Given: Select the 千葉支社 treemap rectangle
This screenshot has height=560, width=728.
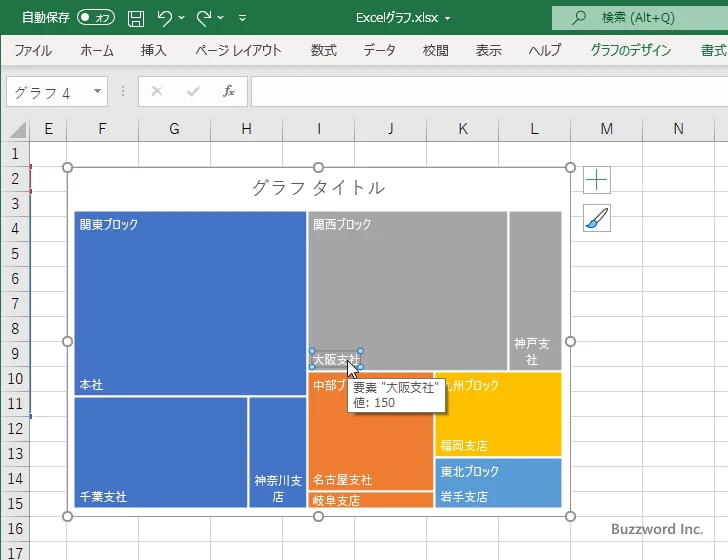Looking at the screenshot, I should pyautogui.click(x=161, y=452).
